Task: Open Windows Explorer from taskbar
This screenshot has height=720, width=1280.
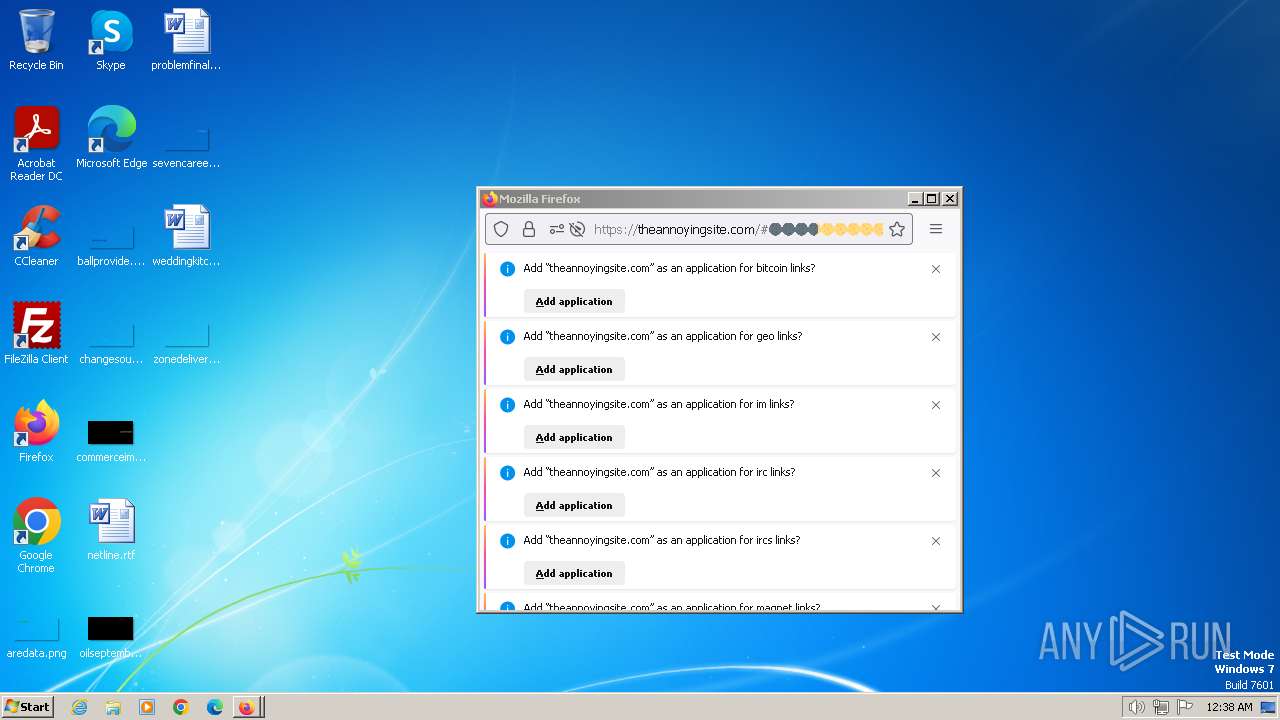Action: click(x=113, y=707)
